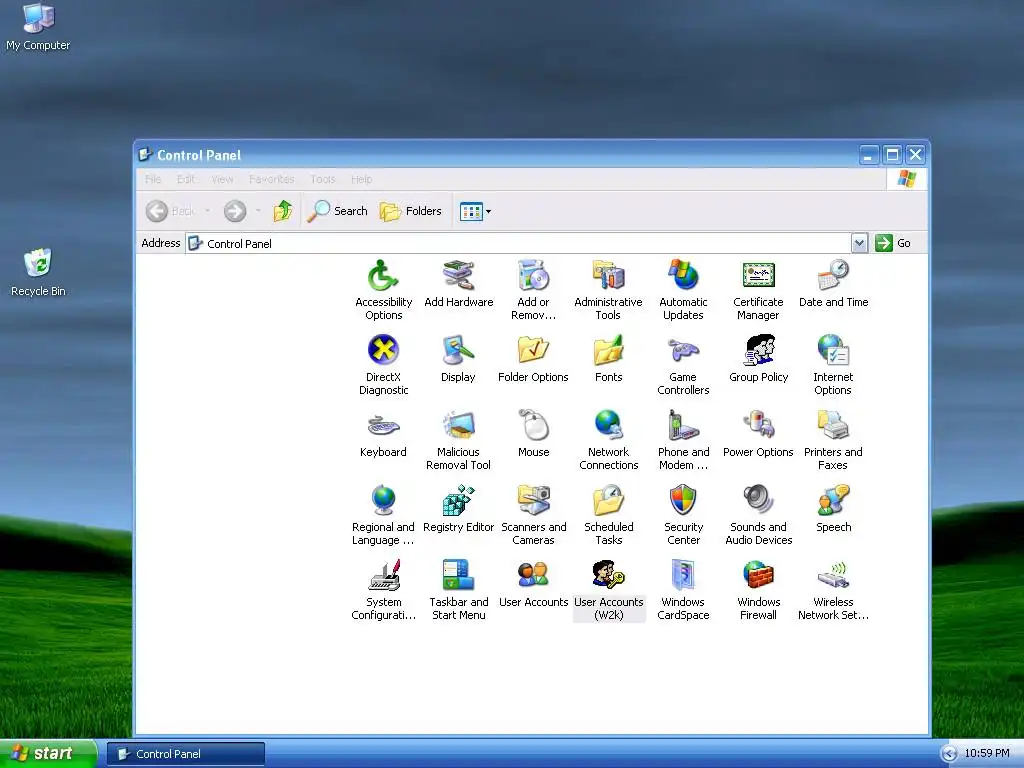The height and width of the screenshot is (768, 1024).
Task: Open the View menu
Action: pos(222,179)
